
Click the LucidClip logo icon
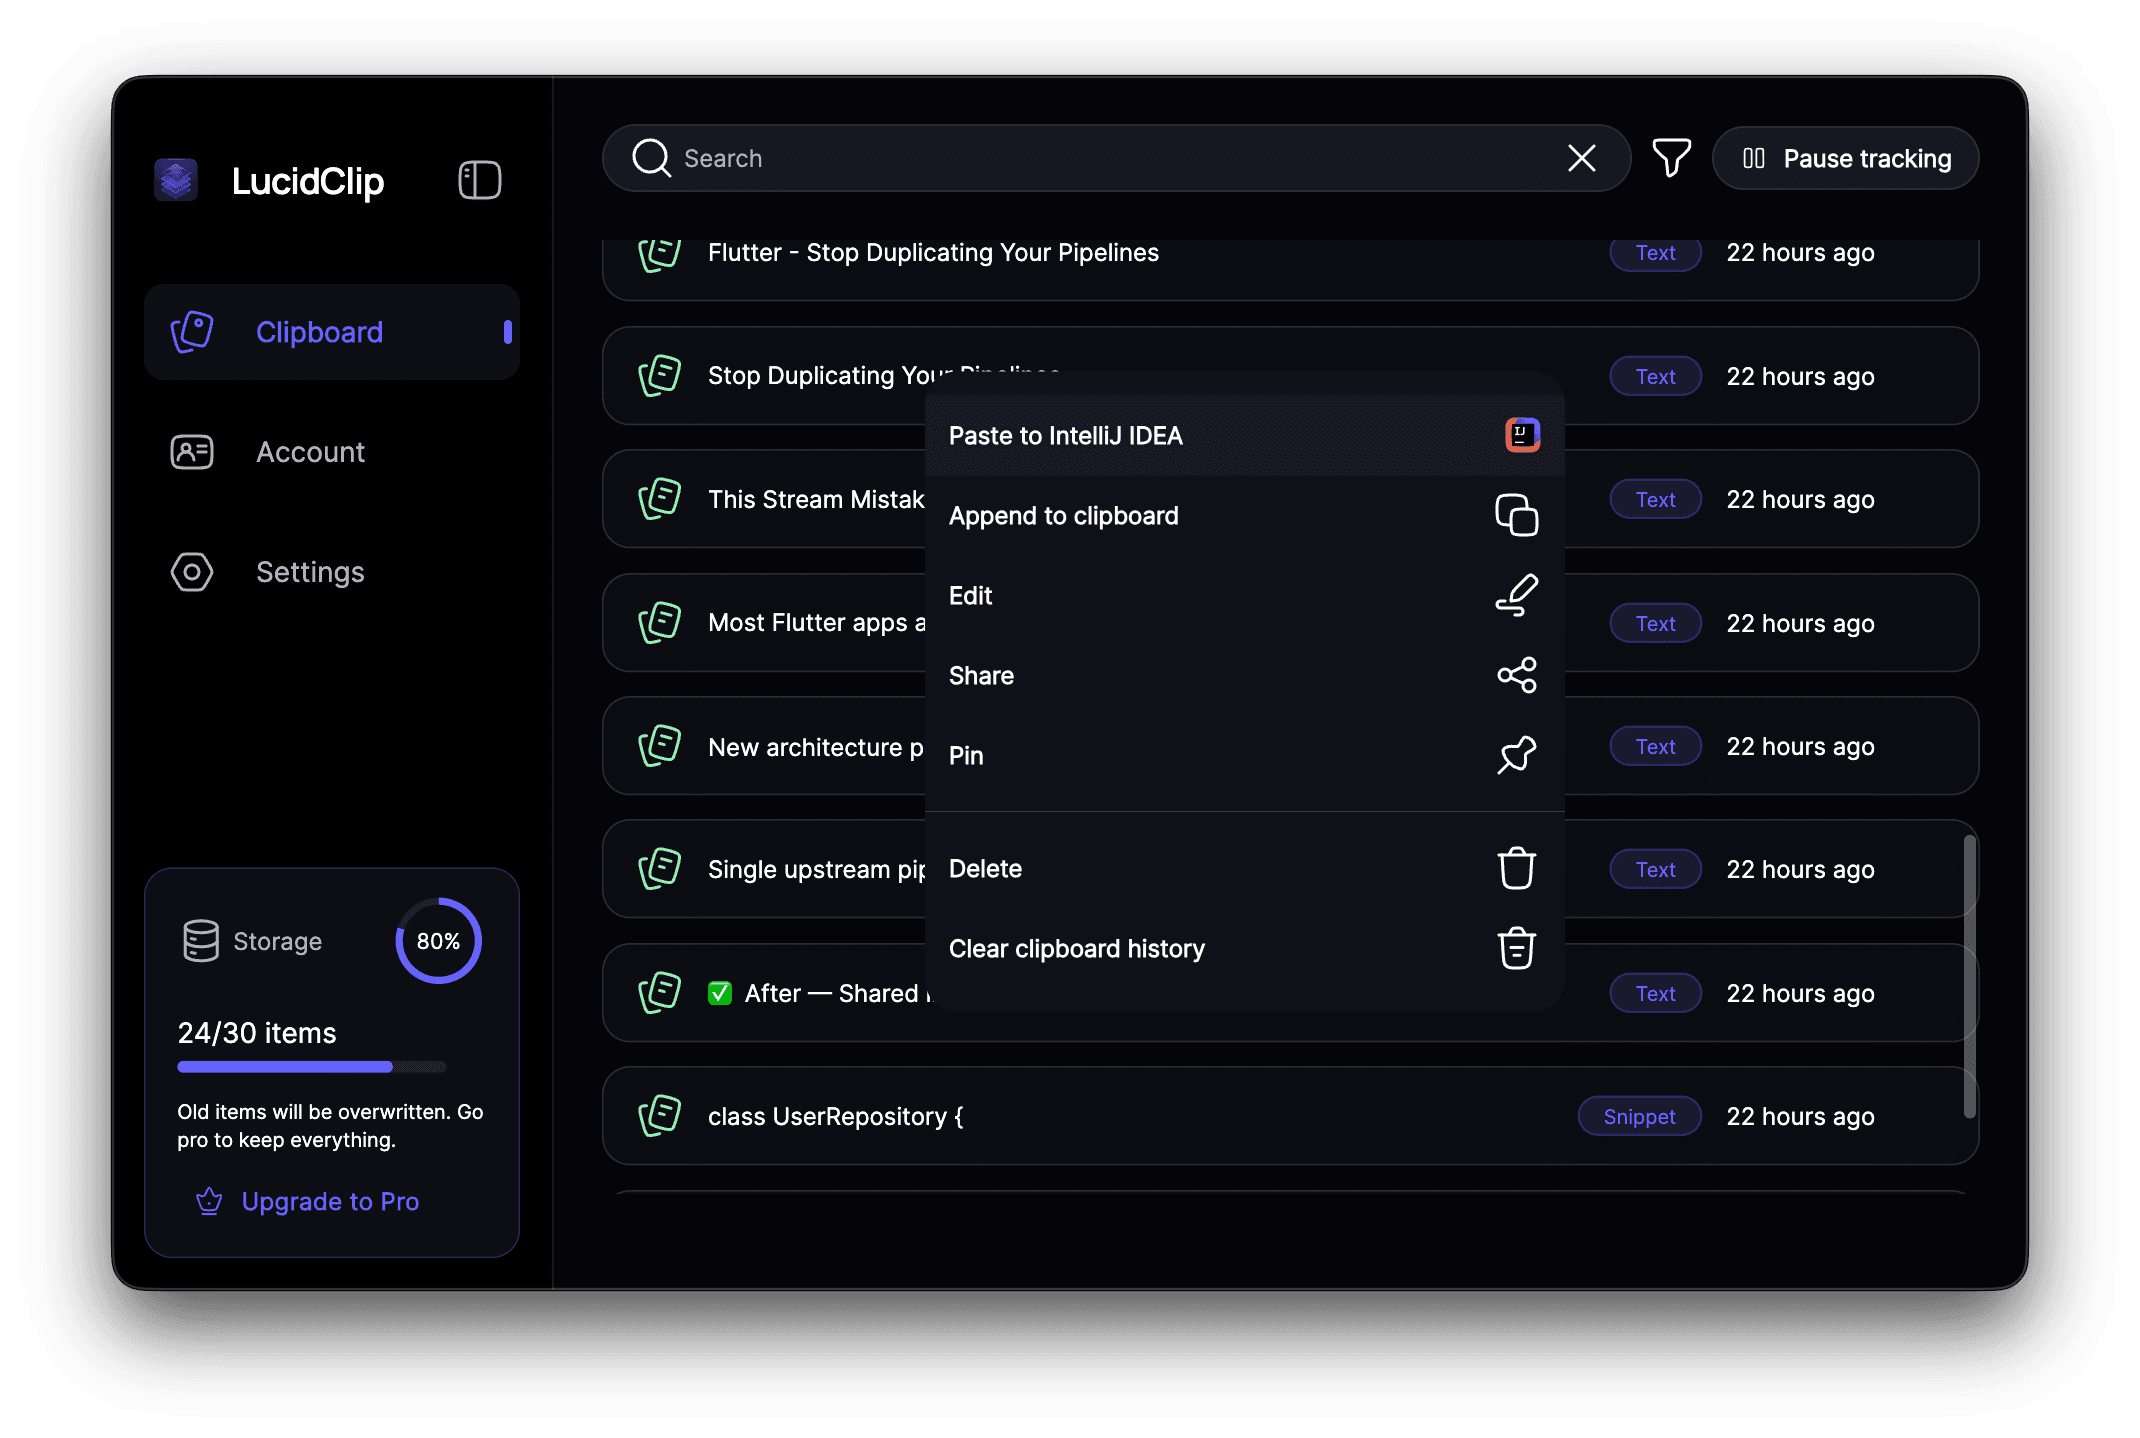(176, 180)
